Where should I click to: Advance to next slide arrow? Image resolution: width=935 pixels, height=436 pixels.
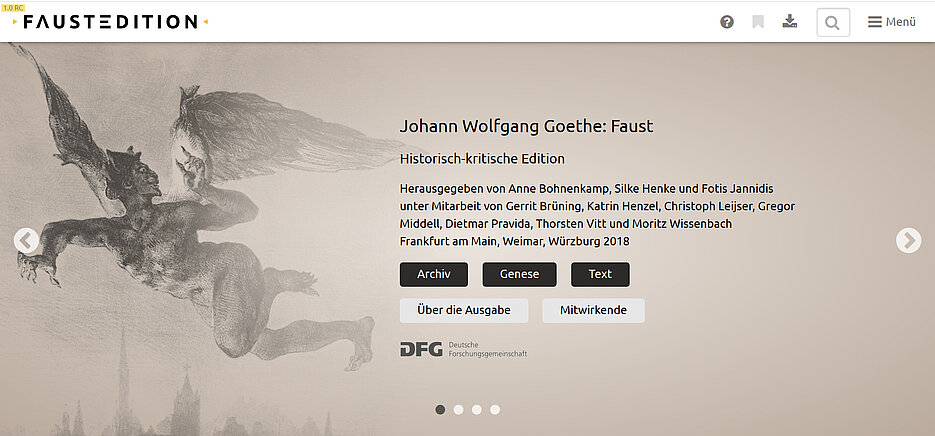(x=908, y=240)
